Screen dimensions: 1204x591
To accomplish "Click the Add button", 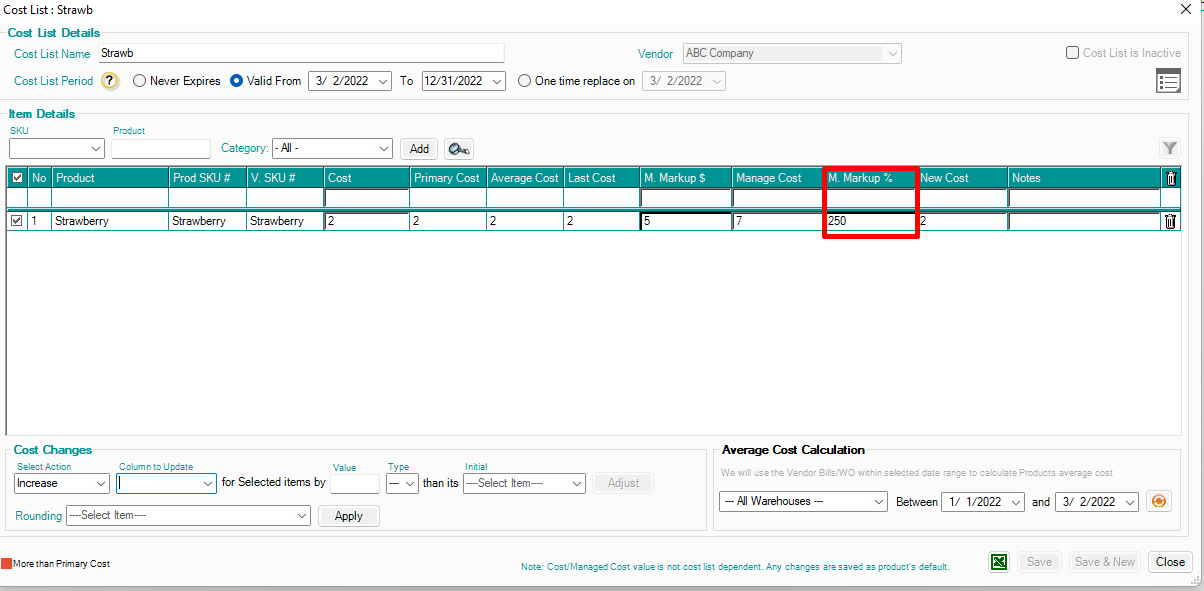I will [x=419, y=149].
